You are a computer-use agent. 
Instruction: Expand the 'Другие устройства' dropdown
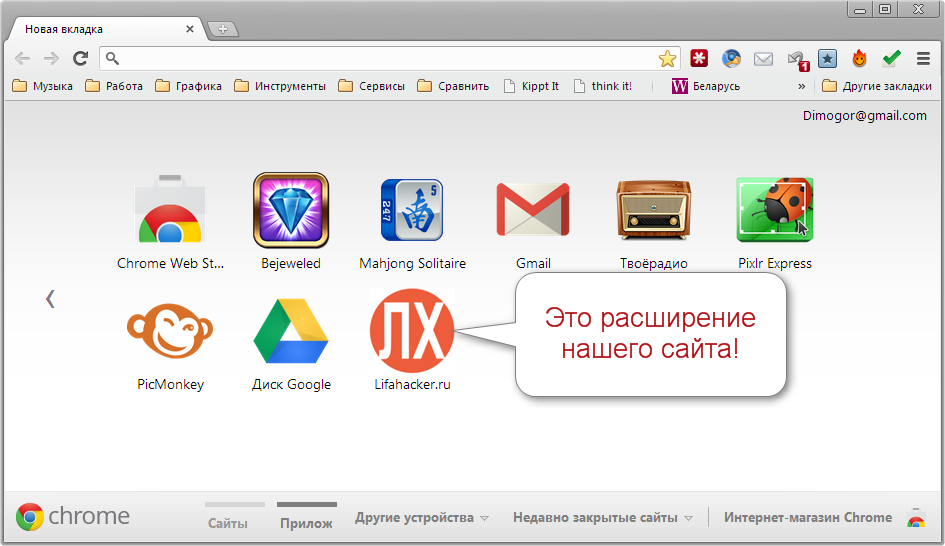coord(422,518)
